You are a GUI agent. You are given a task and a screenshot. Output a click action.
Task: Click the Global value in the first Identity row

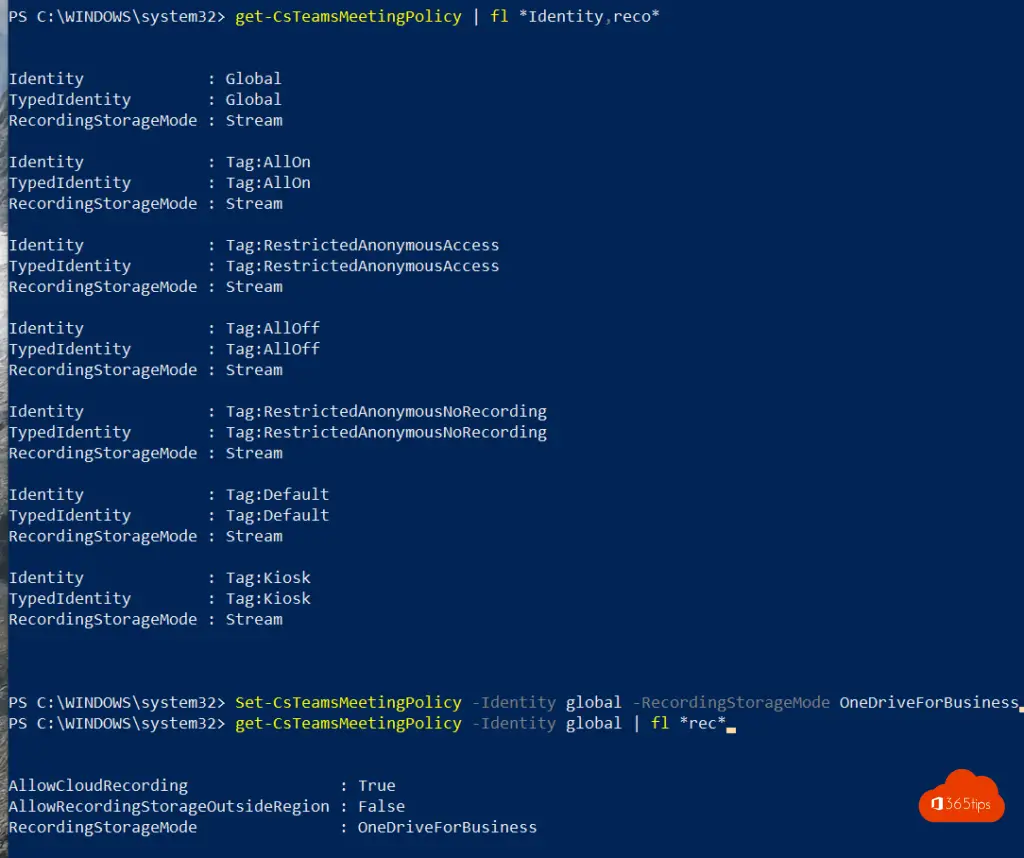pos(253,79)
